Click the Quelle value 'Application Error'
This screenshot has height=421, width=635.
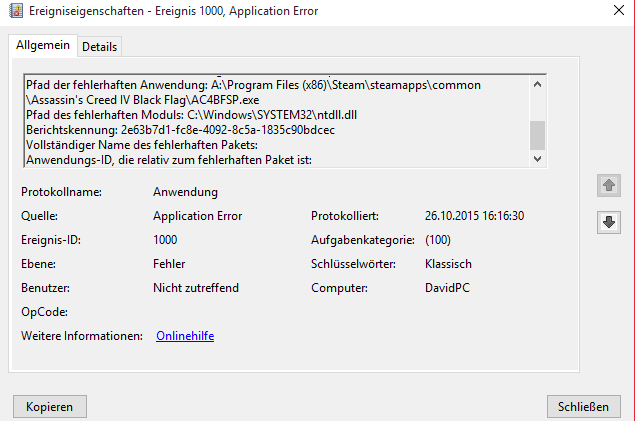coord(198,216)
